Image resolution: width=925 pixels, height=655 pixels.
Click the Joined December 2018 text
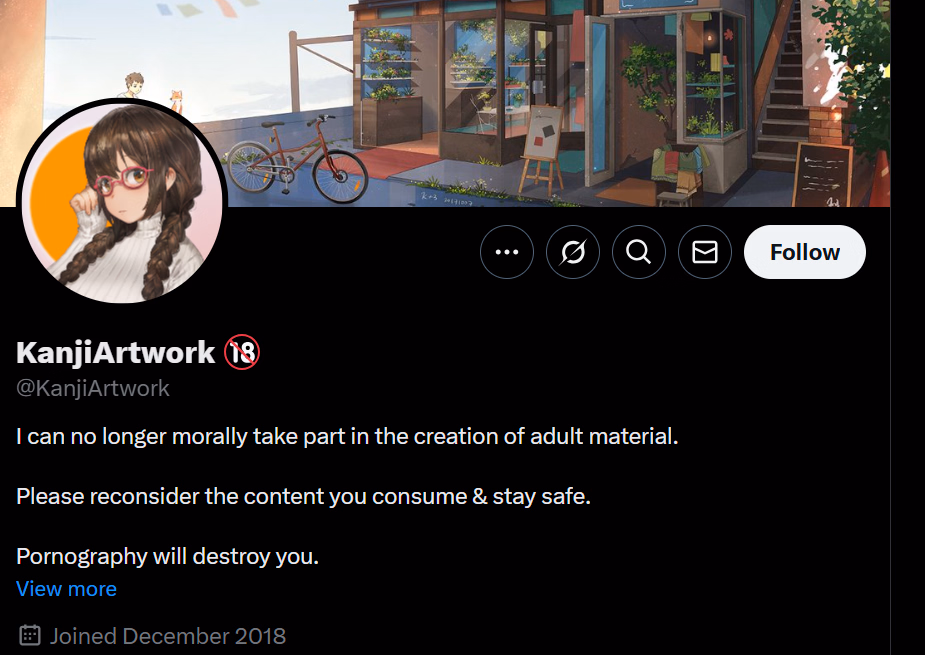168,636
